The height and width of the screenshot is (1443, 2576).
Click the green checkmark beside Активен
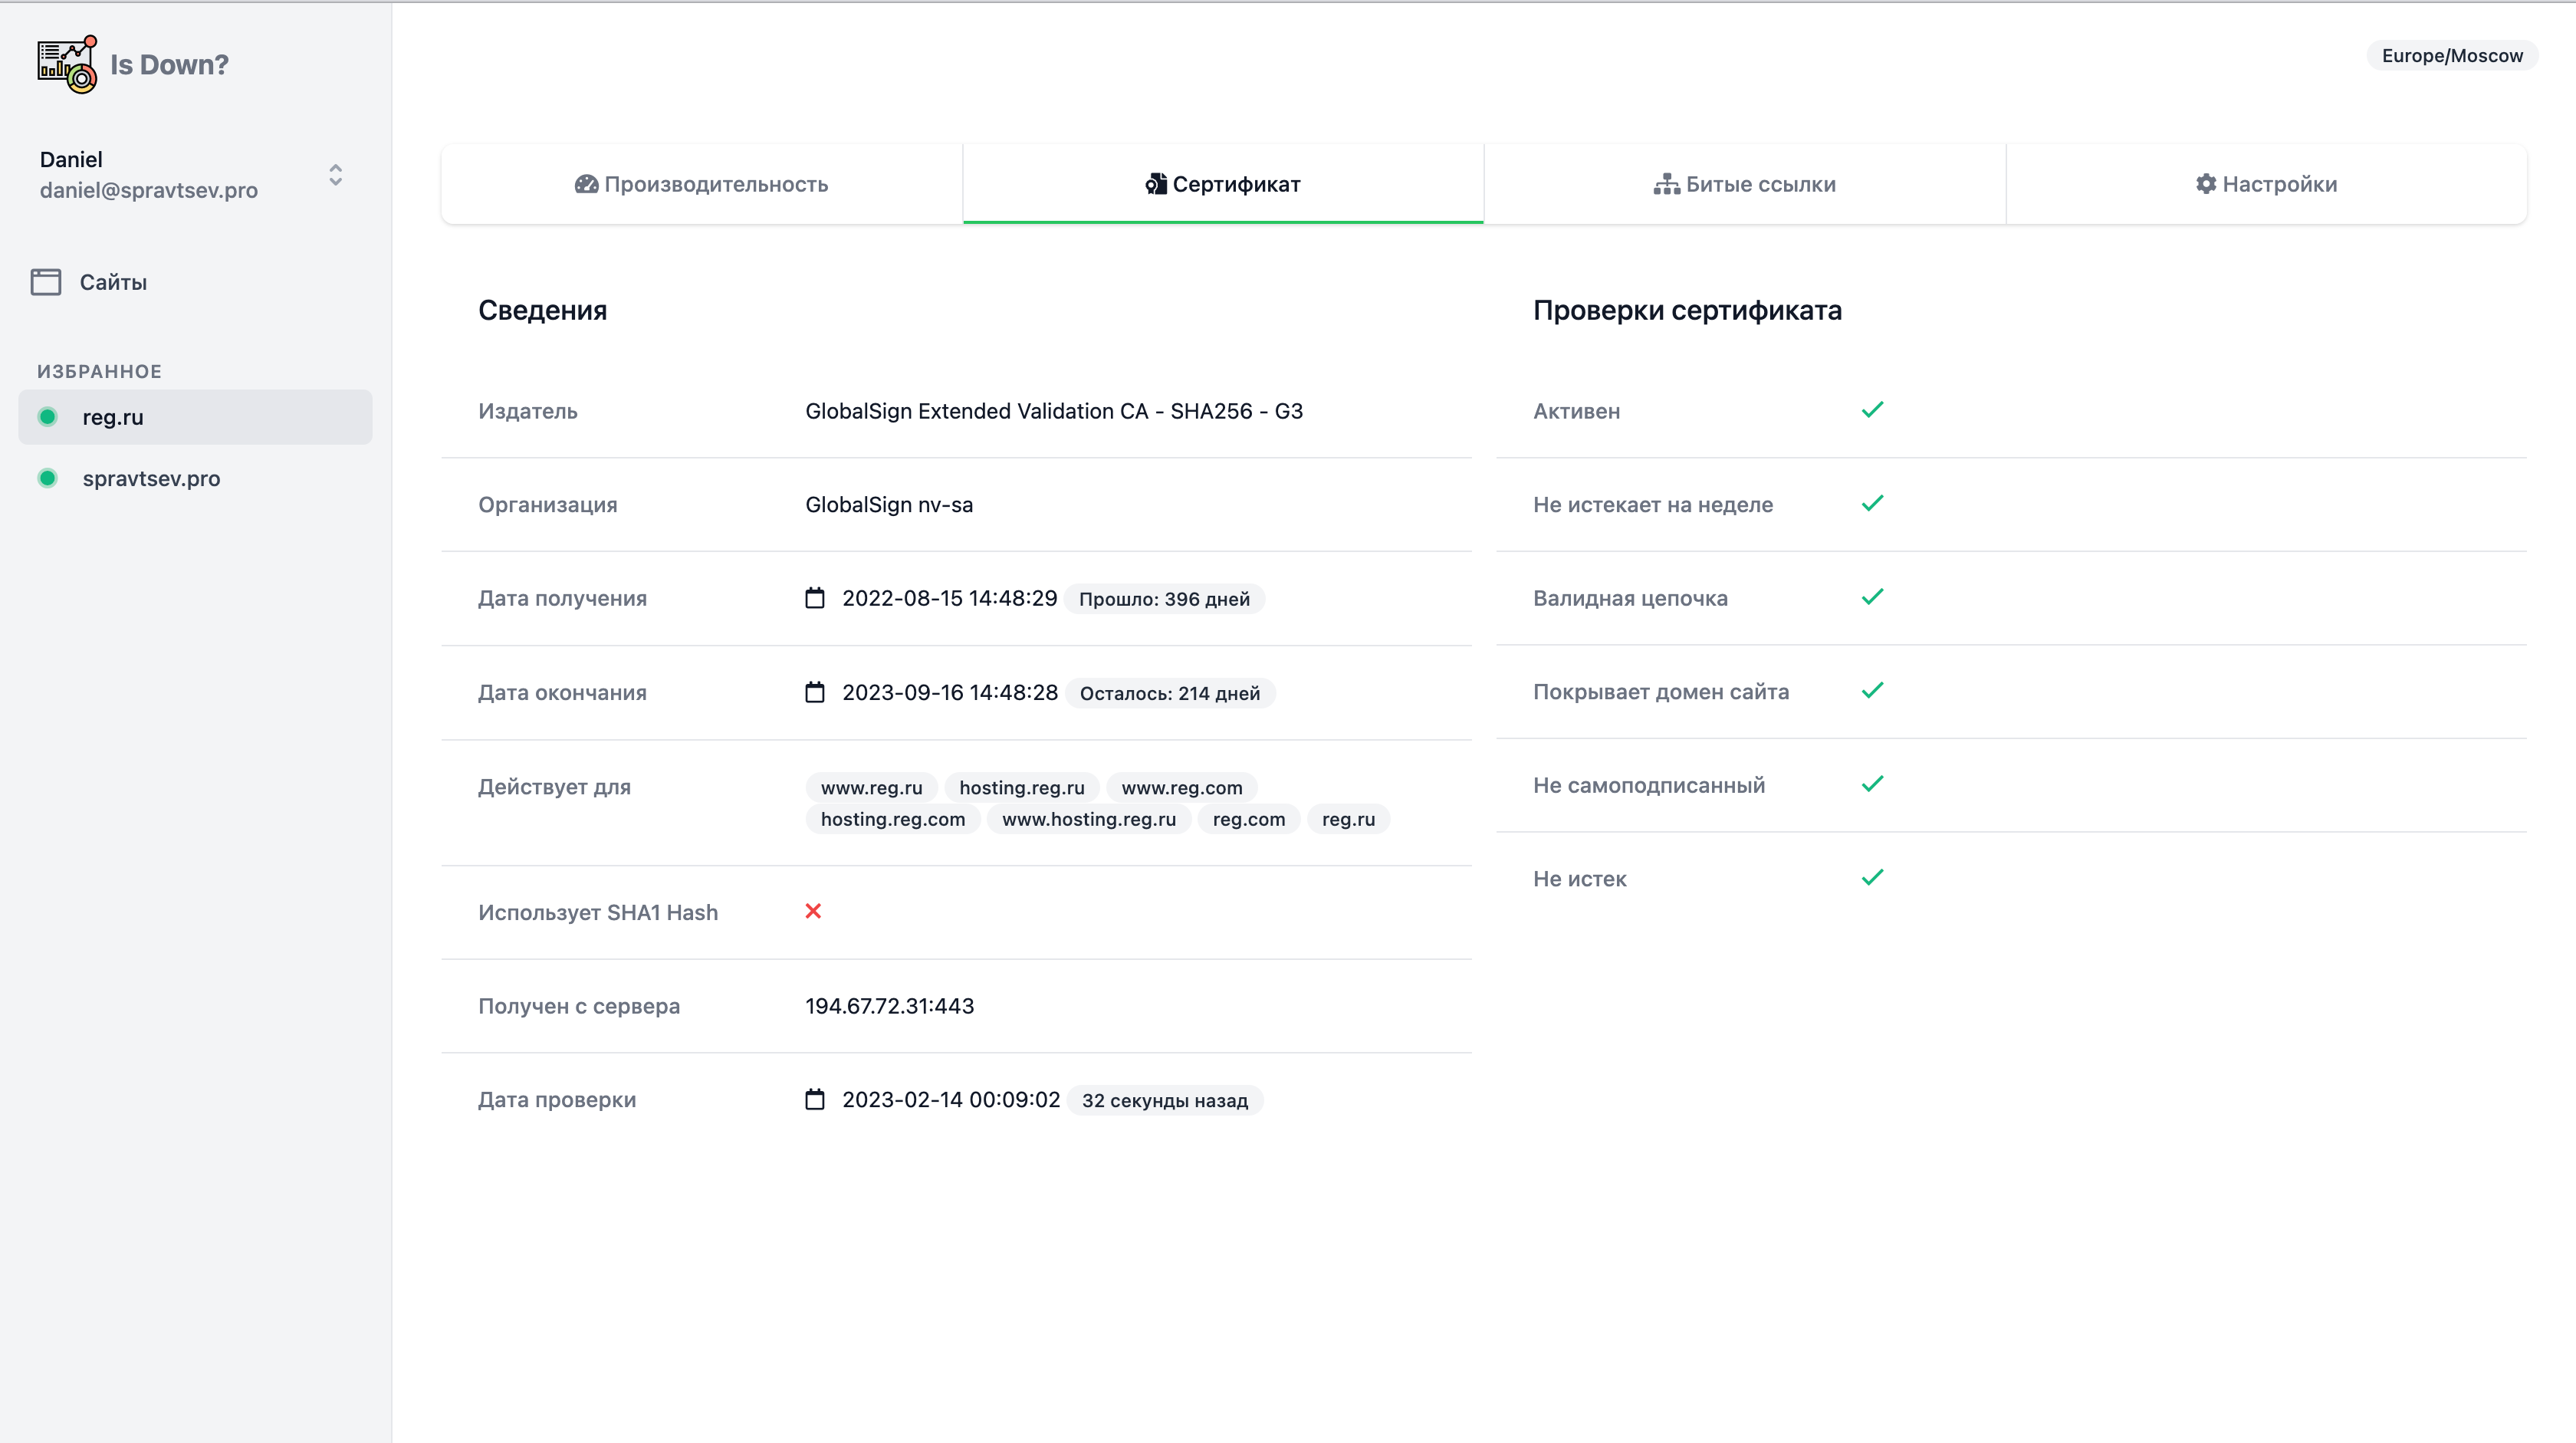tap(1872, 409)
